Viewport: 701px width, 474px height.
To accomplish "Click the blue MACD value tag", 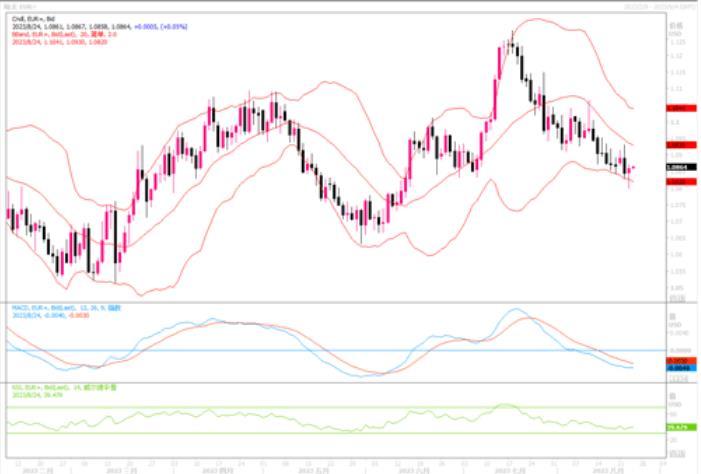I will 680,368.
